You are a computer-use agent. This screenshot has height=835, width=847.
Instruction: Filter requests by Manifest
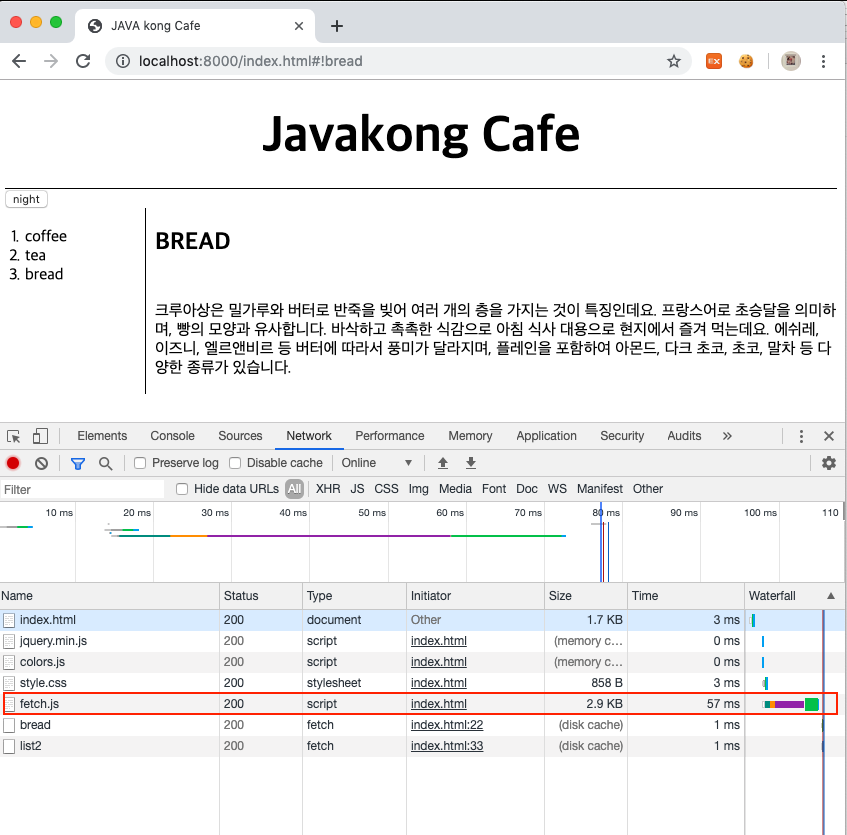pos(600,489)
